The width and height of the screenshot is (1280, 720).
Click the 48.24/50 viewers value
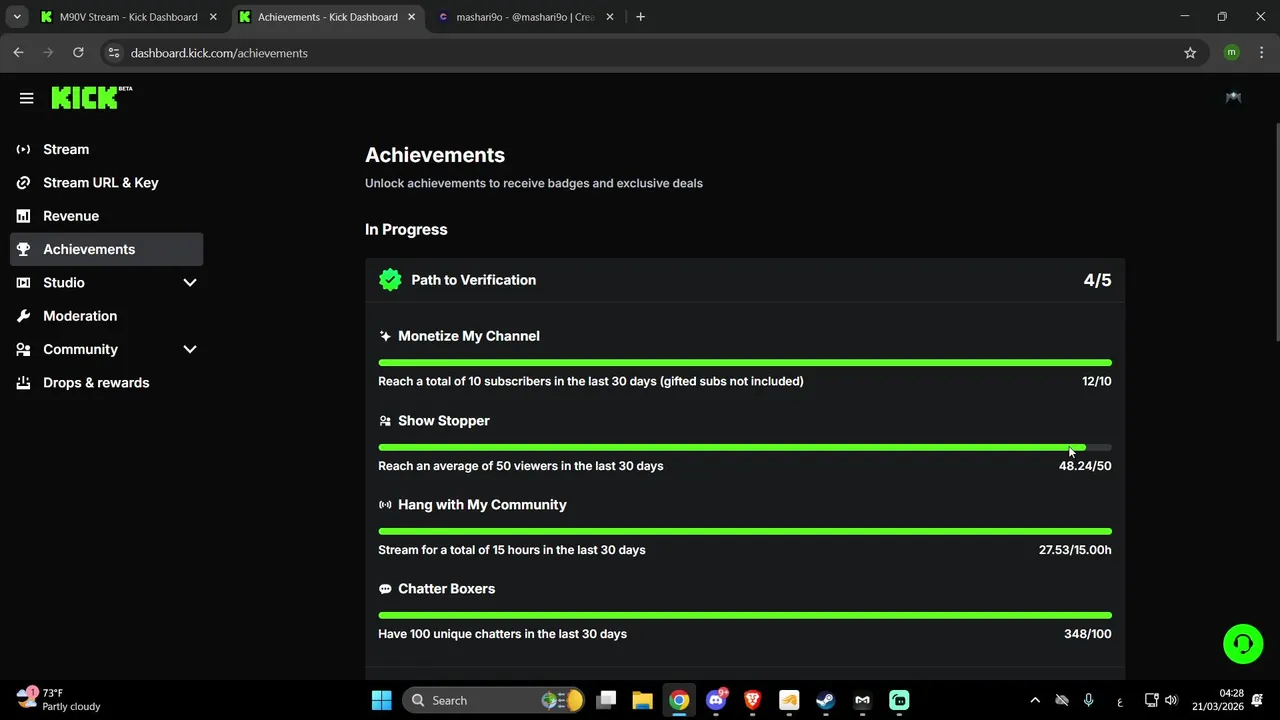point(1085,466)
